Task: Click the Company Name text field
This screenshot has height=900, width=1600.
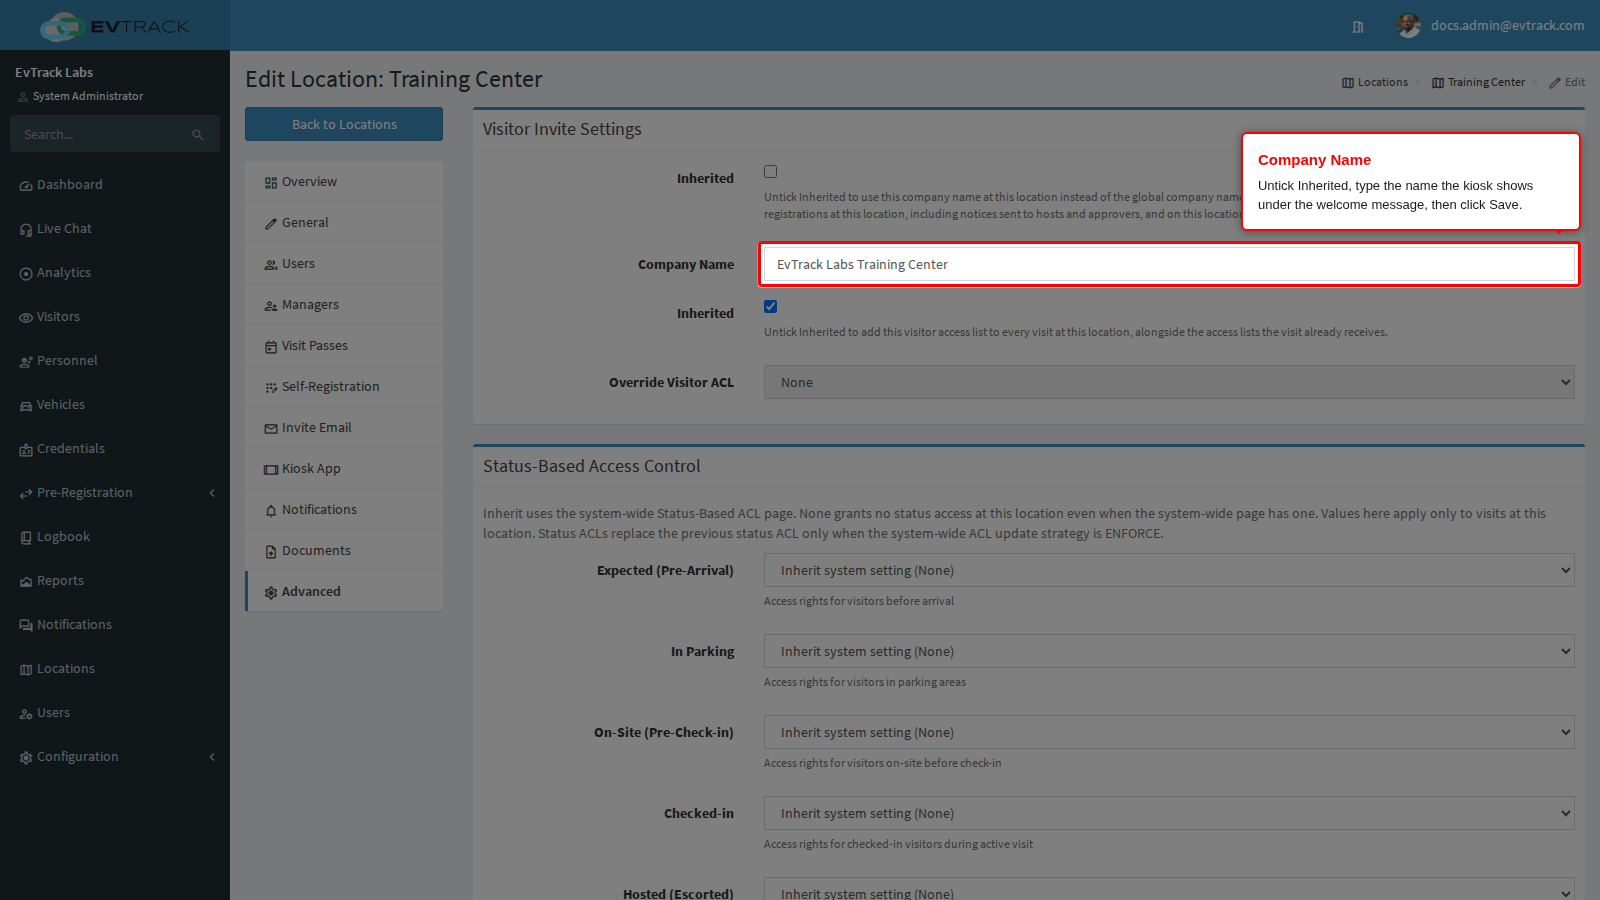Action: point(1169,264)
